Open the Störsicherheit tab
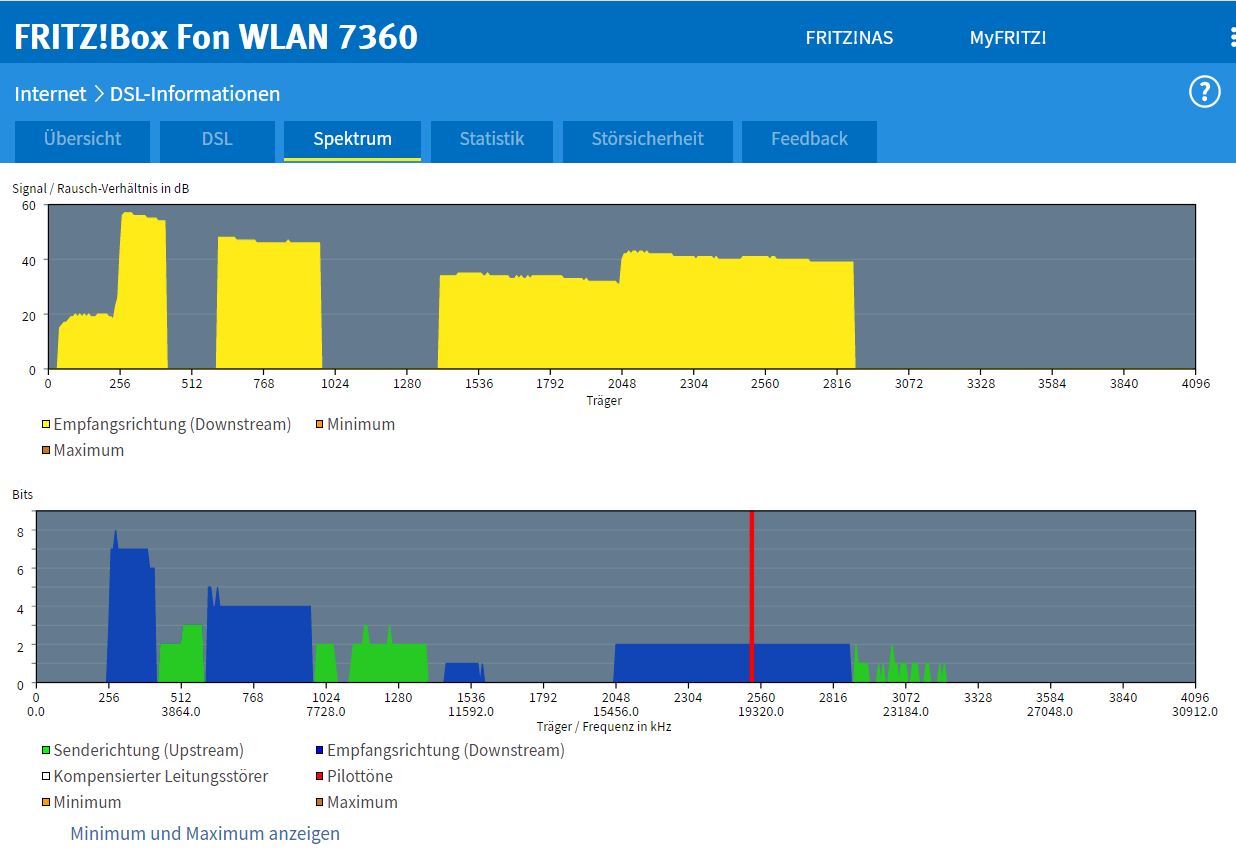Image resolution: width=1236 pixels, height=859 pixels. click(x=647, y=140)
